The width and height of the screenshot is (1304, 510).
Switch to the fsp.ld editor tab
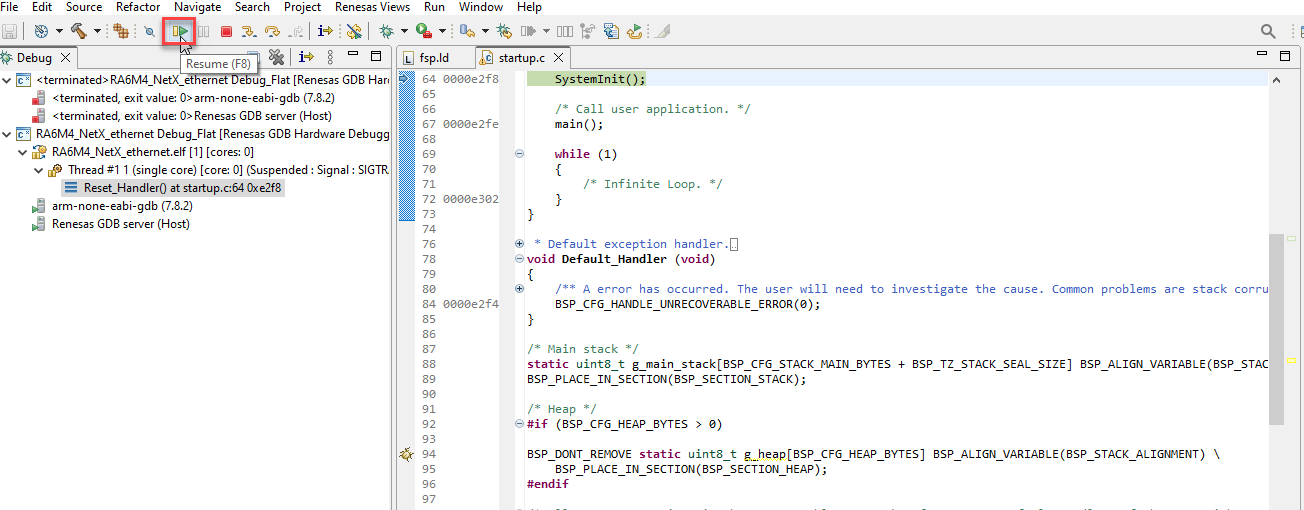433,58
